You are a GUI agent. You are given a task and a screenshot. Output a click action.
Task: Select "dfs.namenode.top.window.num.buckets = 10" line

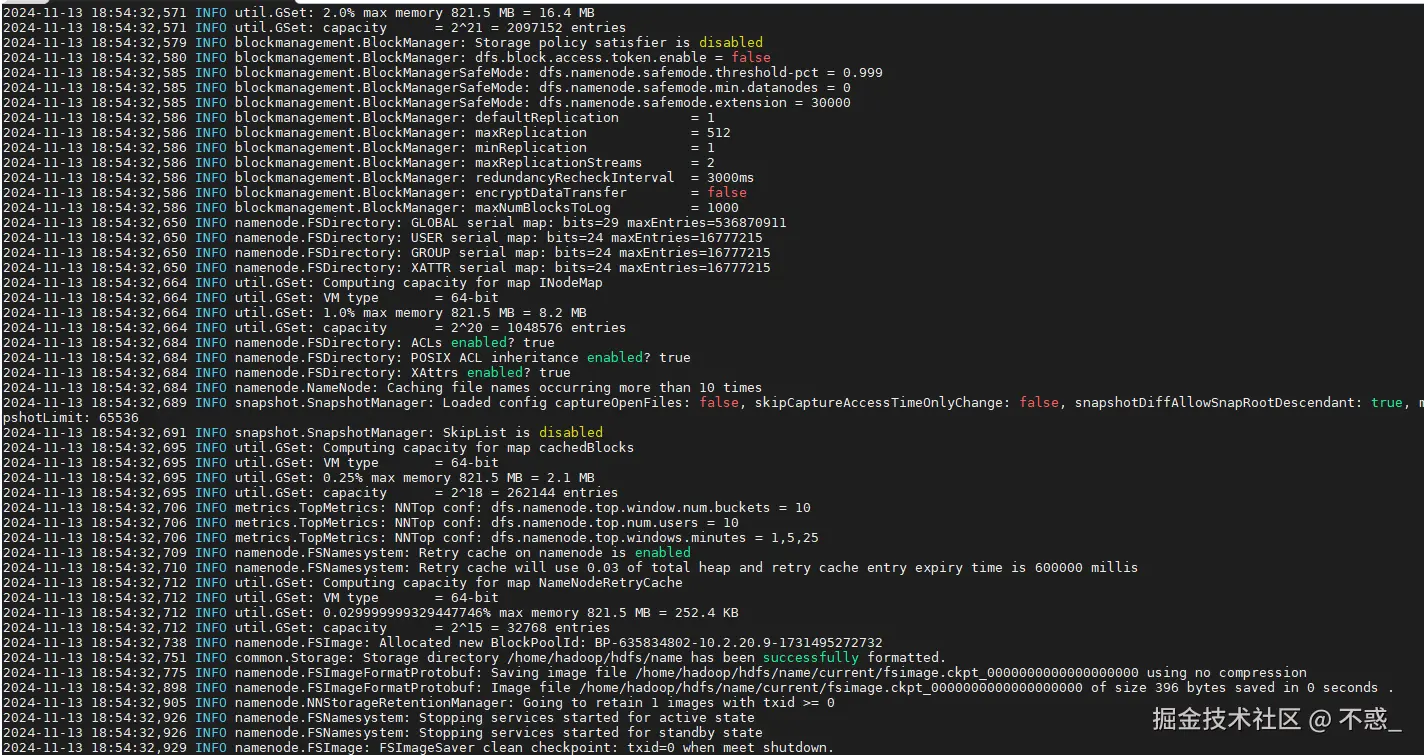406,508
